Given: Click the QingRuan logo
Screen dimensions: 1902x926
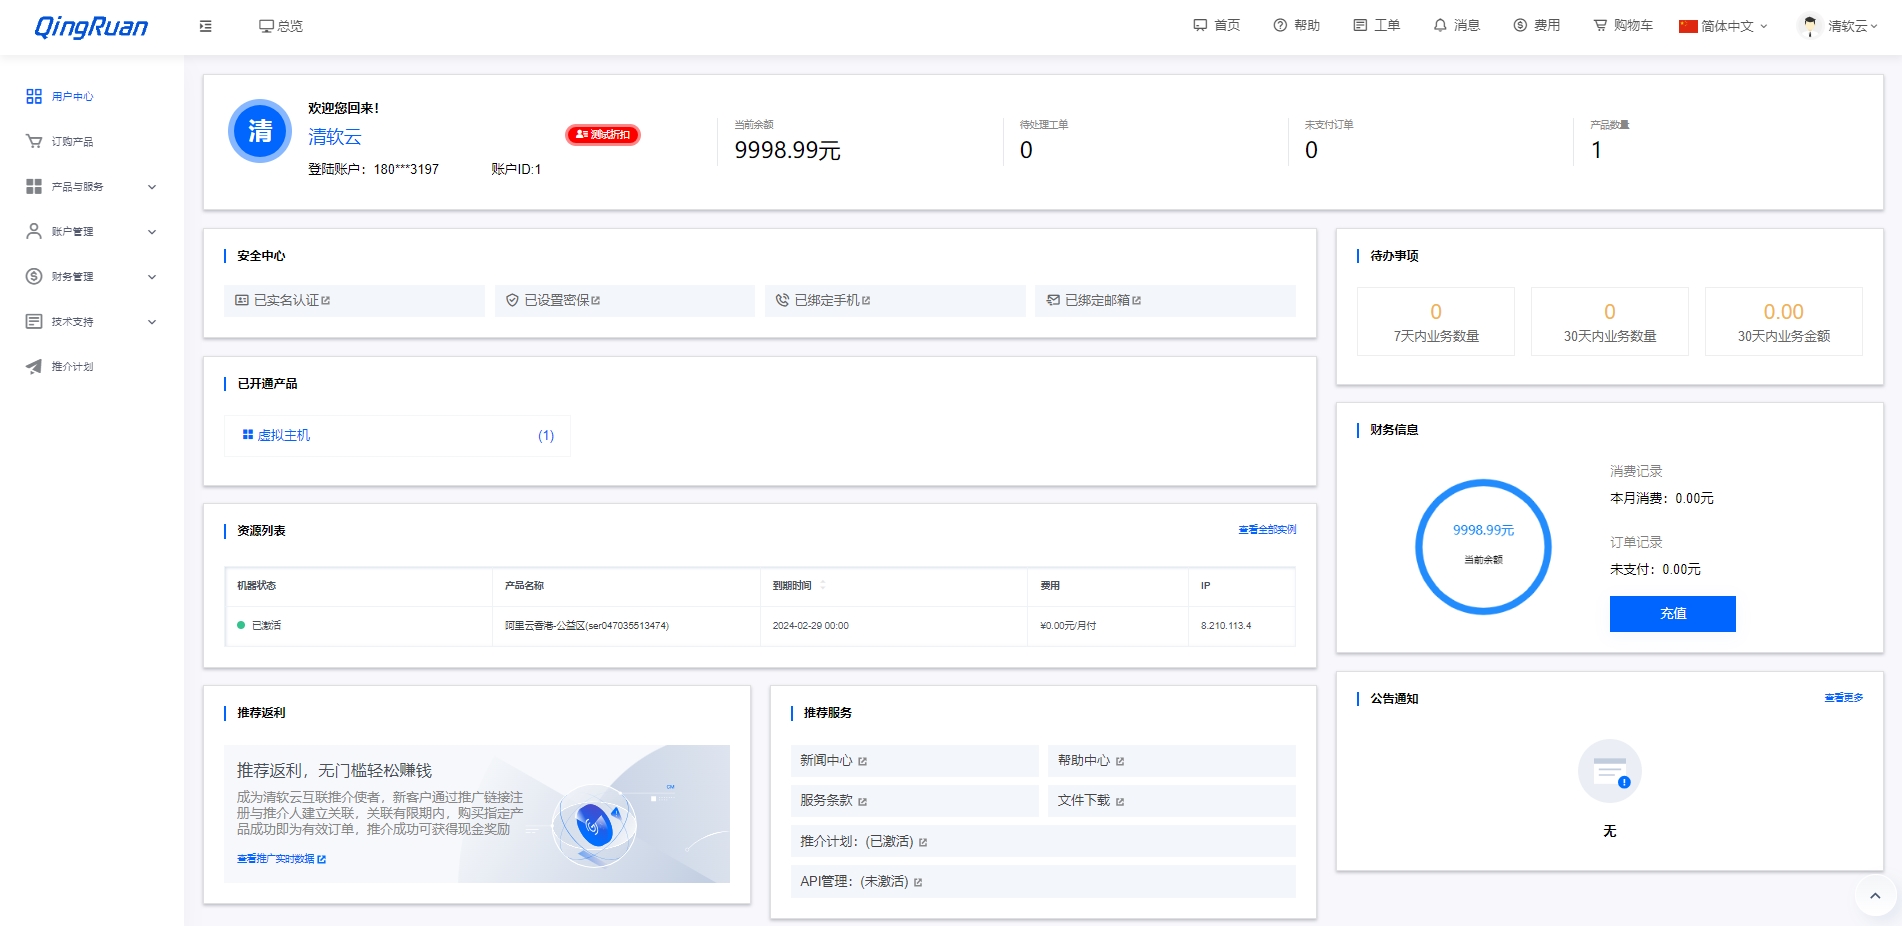Looking at the screenshot, I should 91,26.
